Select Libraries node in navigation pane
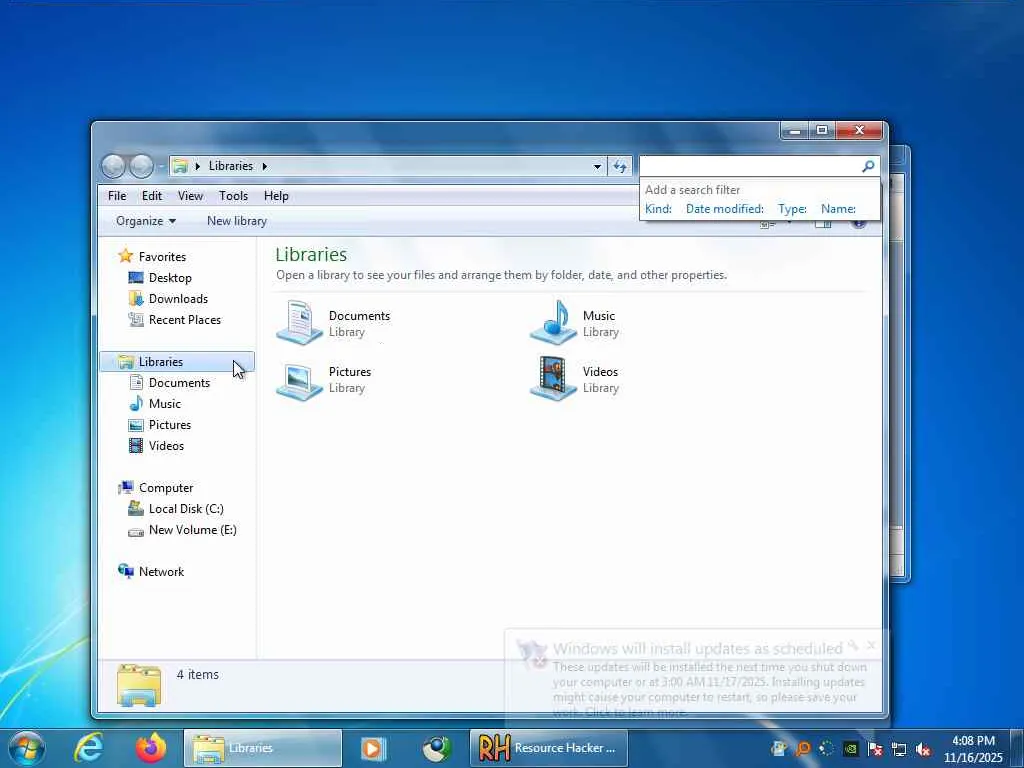The height and width of the screenshot is (768, 1024). click(176, 362)
